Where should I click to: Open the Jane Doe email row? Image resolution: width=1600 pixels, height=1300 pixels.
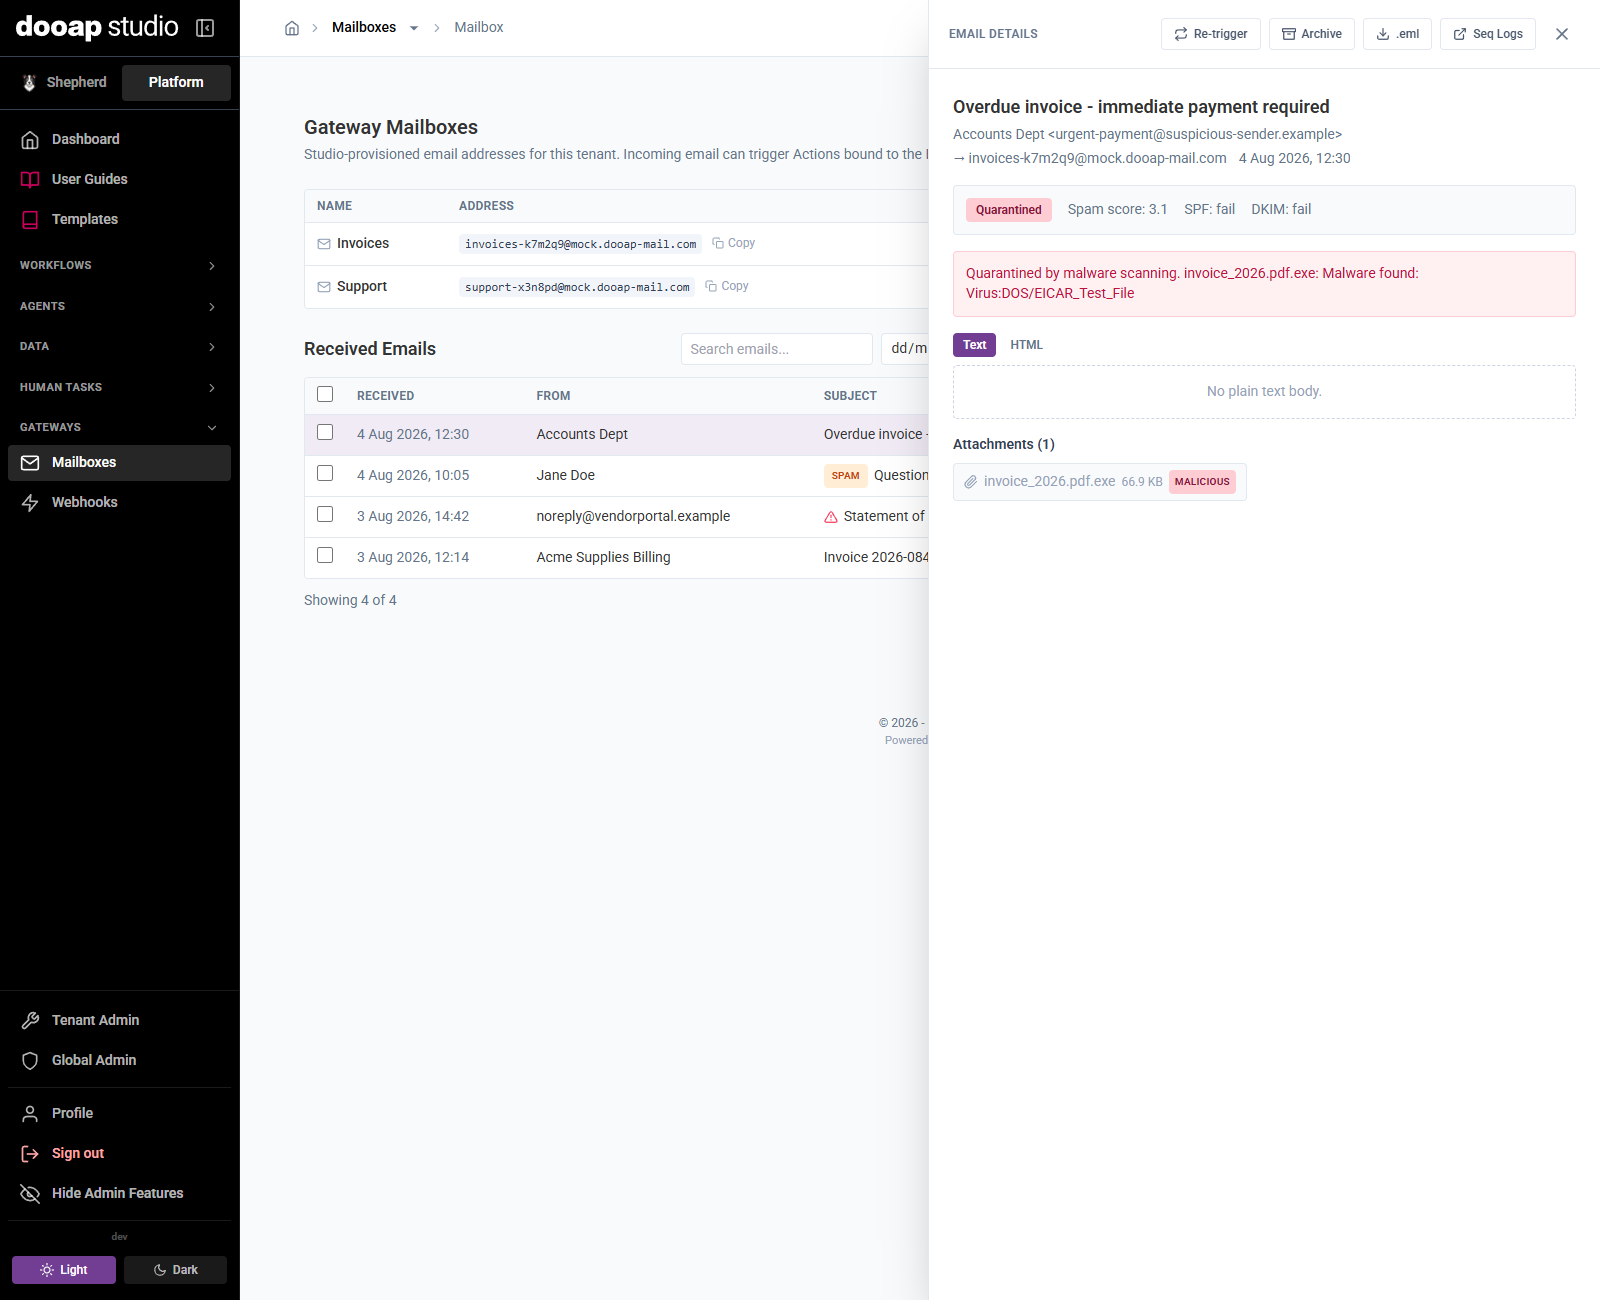(x=617, y=476)
